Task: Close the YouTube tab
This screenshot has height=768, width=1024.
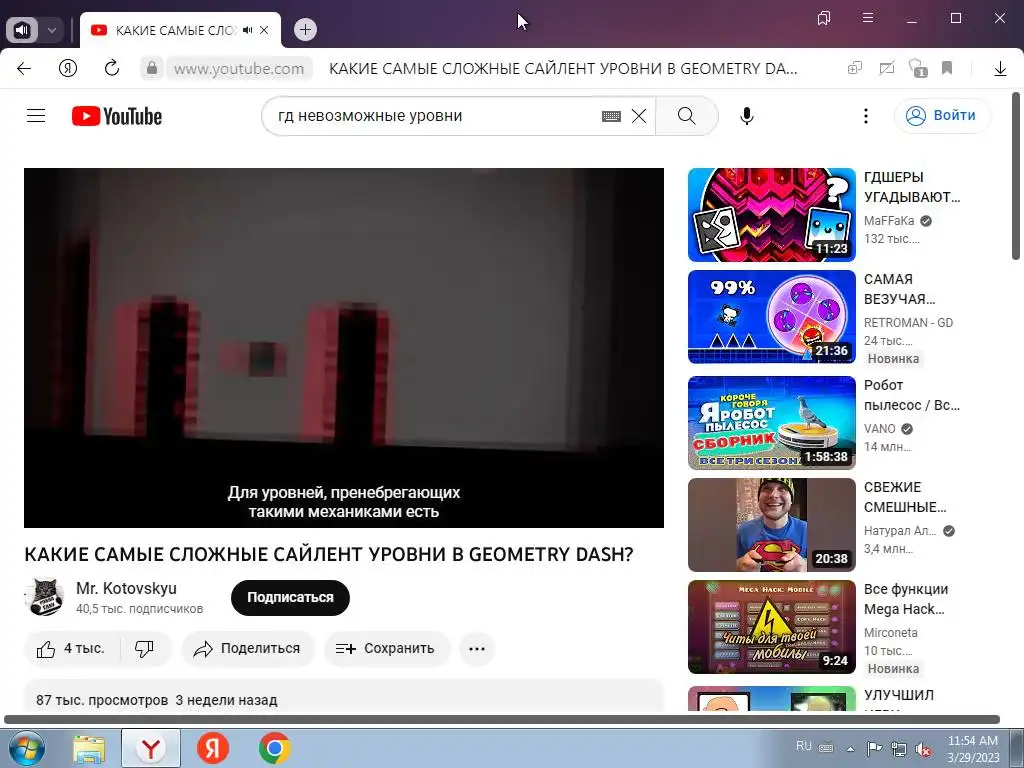Action: click(x=264, y=30)
